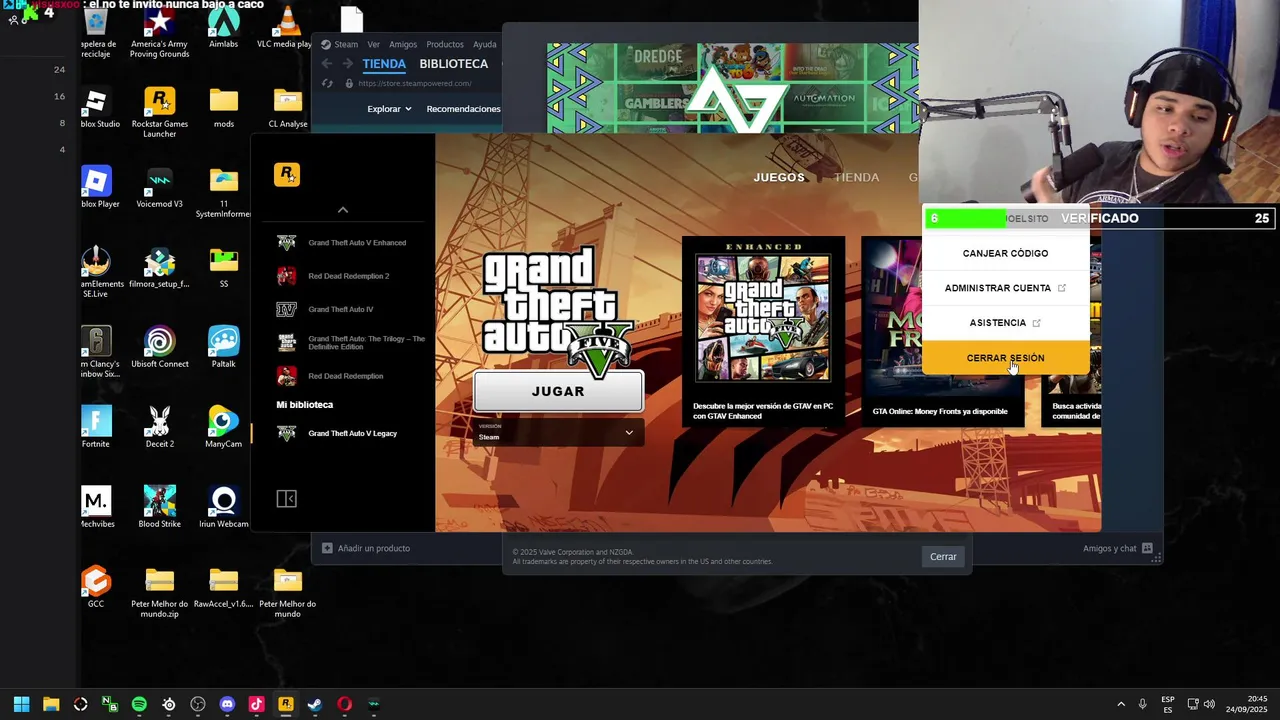Open Opera browser from taskbar

tap(344, 704)
